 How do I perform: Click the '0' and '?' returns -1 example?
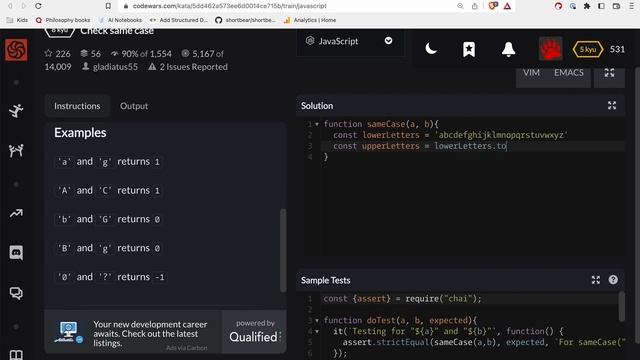tap(111, 277)
